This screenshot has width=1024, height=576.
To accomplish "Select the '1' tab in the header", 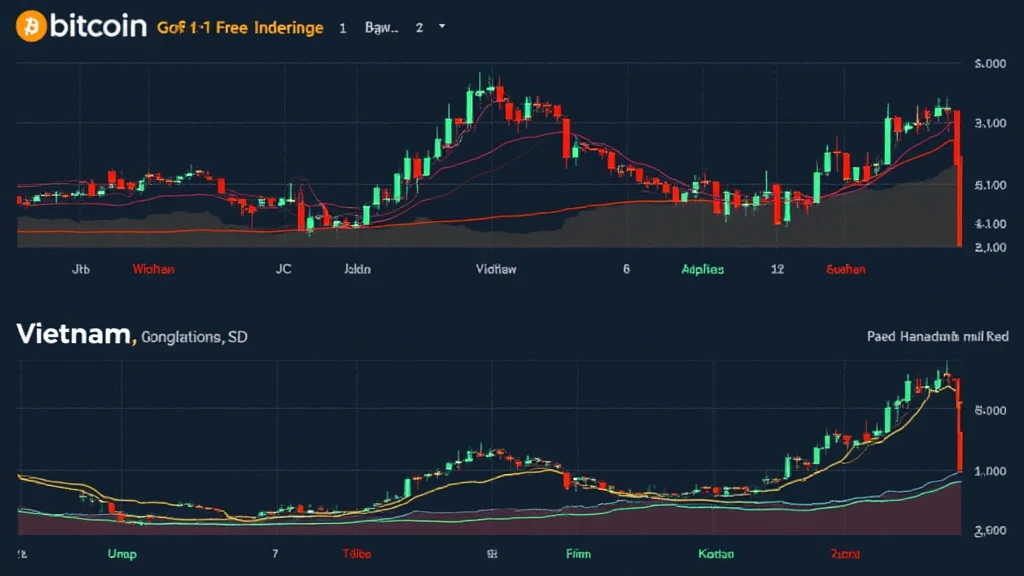I will click(342, 28).
